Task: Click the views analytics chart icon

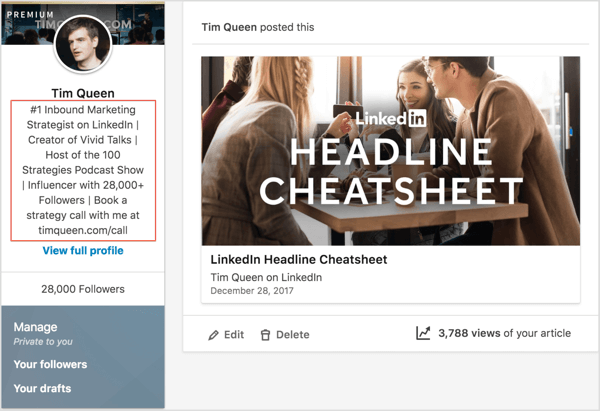Action: point(423,333)
